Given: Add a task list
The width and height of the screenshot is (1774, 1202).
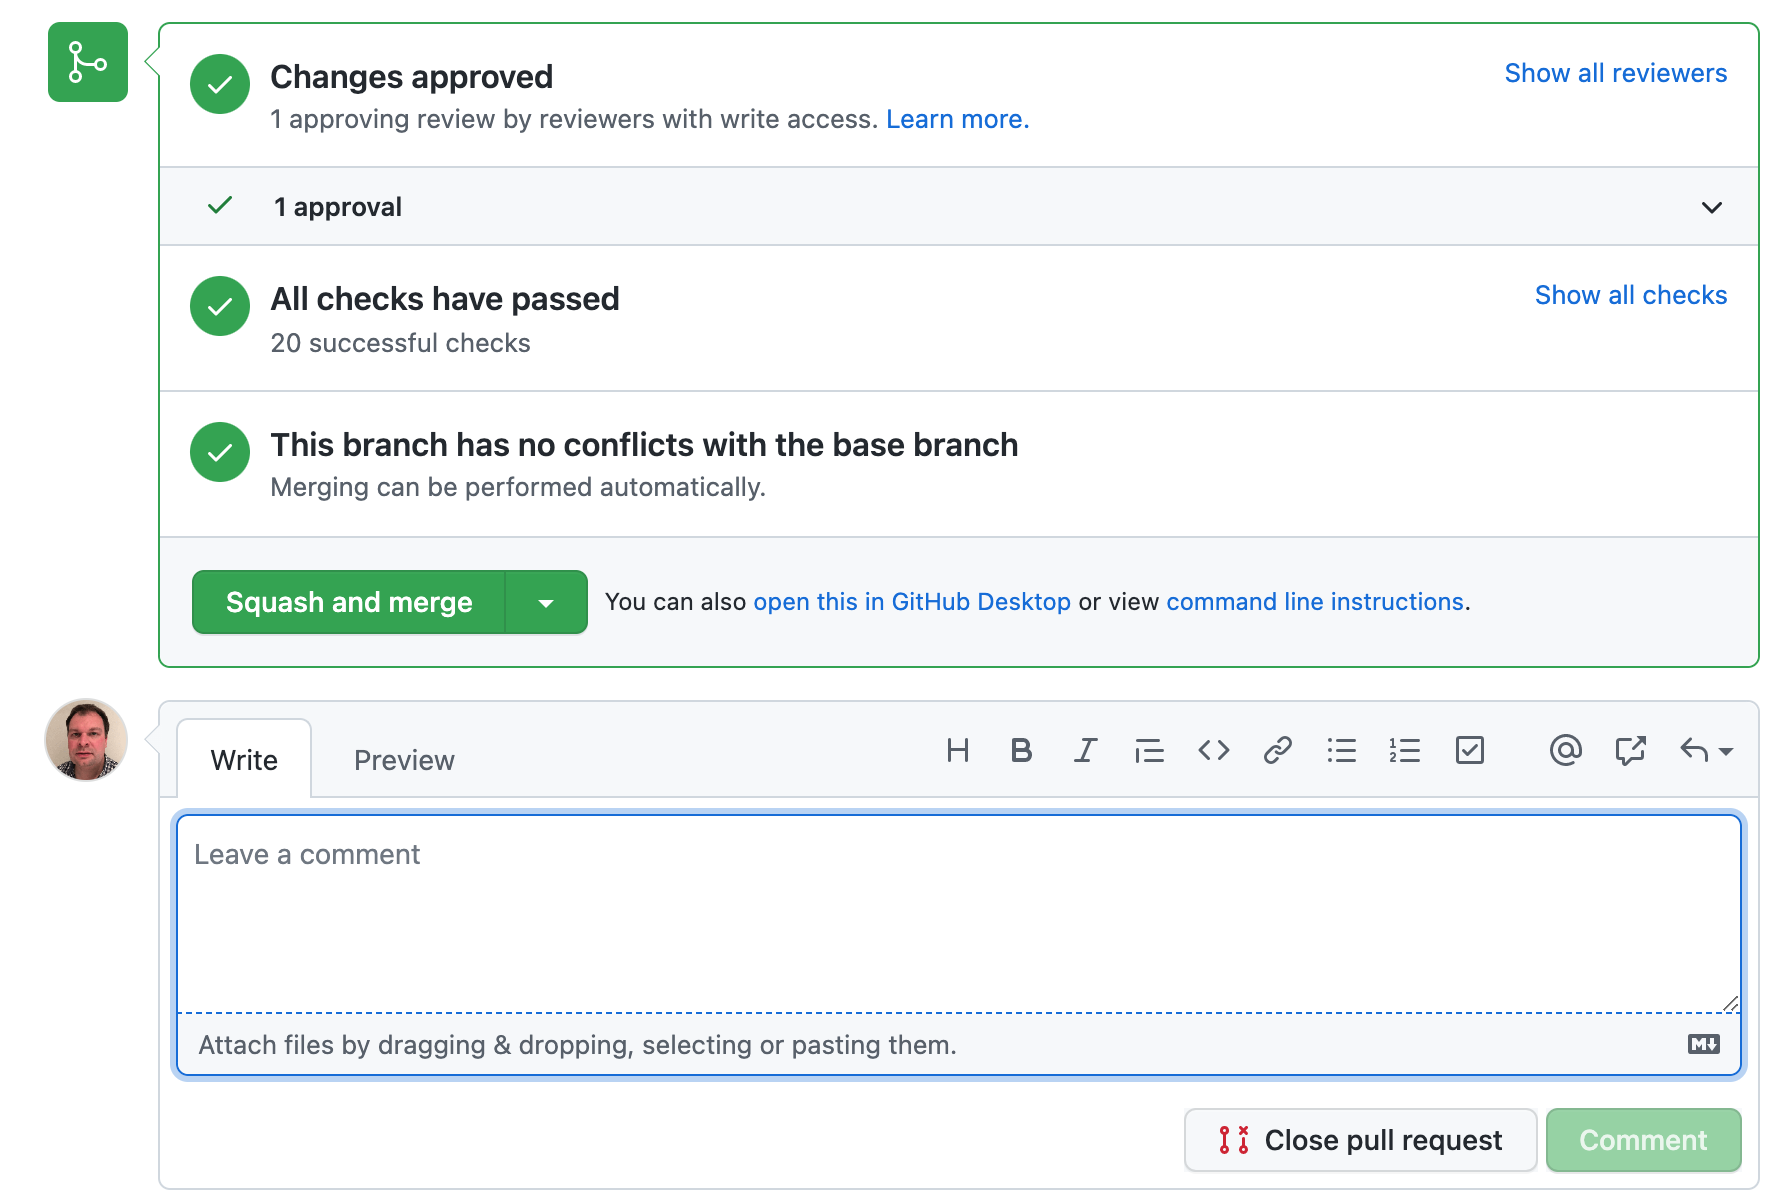Looking at the screenshot, I should 1469,750.
